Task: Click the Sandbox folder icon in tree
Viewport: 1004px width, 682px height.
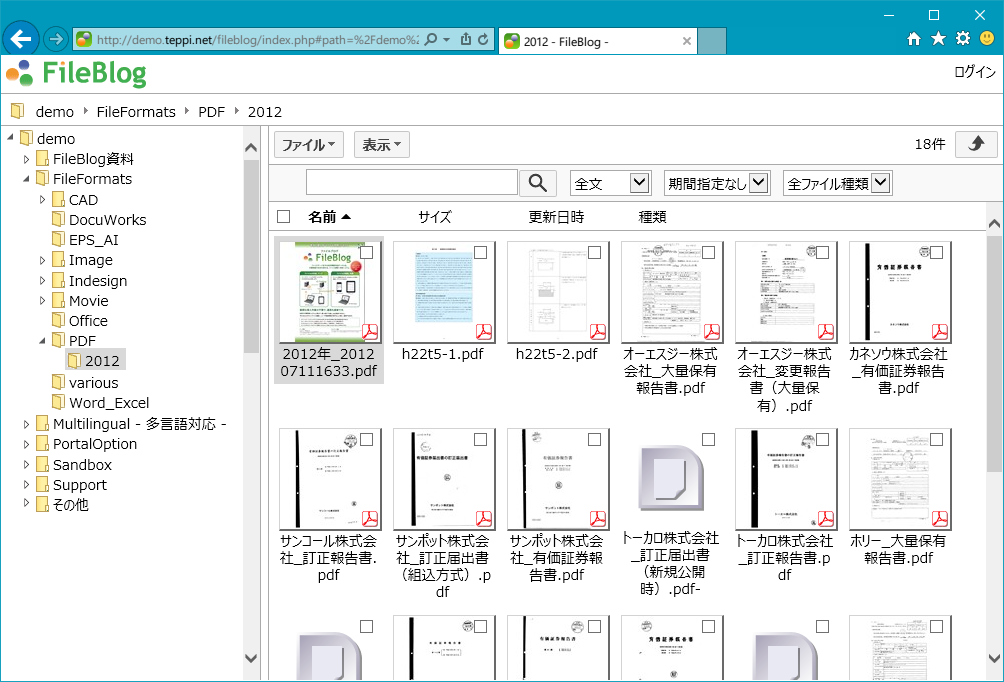Action: (x=42, y=464)
